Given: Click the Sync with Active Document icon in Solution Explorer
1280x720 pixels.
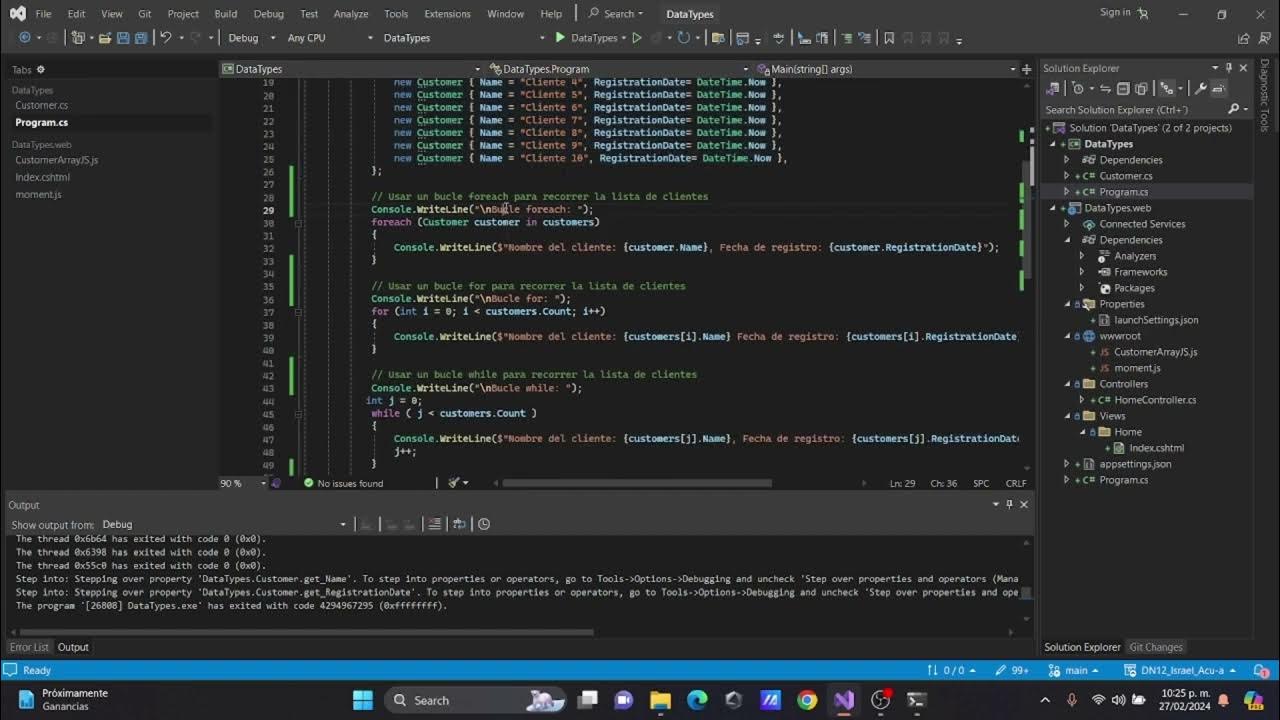Looking at the screenshot, I should coord(1106,88).
